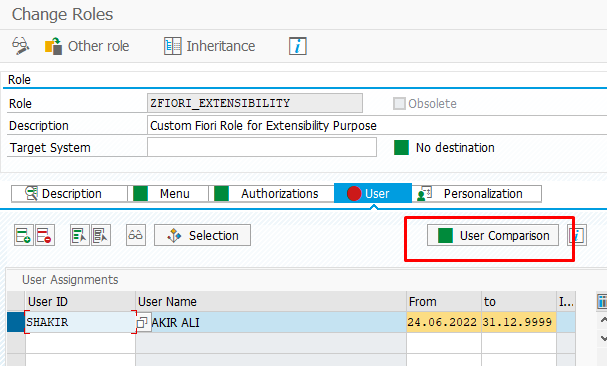Open table column settings icon

click(602, 301)
